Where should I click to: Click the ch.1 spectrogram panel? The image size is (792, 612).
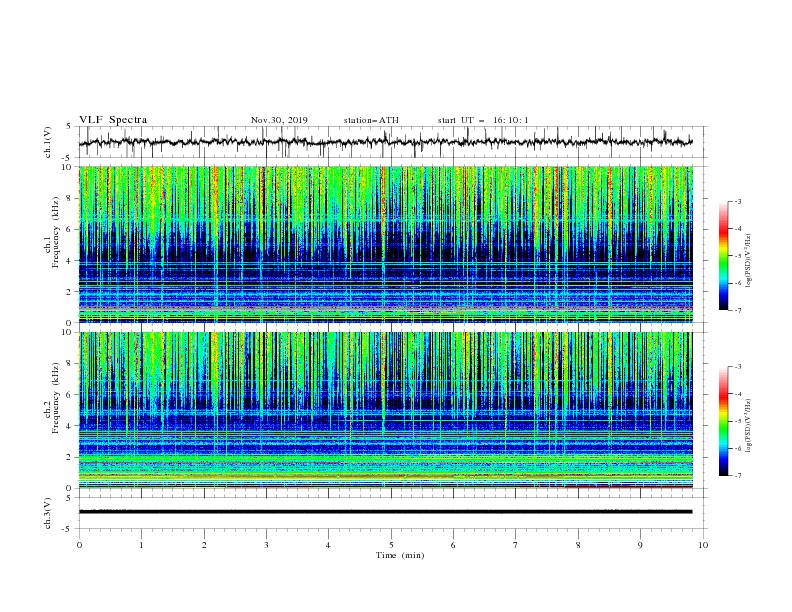pyautogui.click(x=385, y=244)
